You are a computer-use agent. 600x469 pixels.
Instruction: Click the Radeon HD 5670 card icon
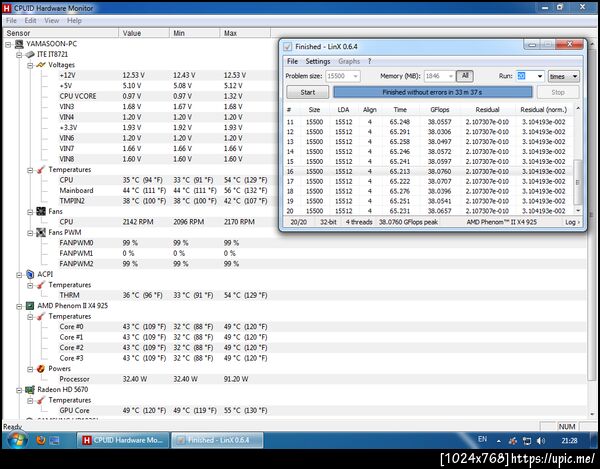coord(30,389)
